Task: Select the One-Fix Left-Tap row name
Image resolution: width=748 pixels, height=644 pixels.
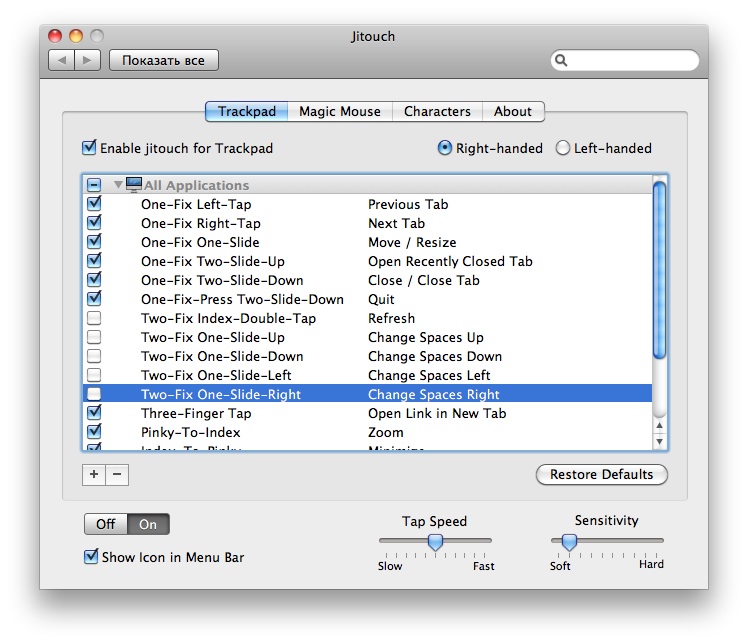Action: 196,205
